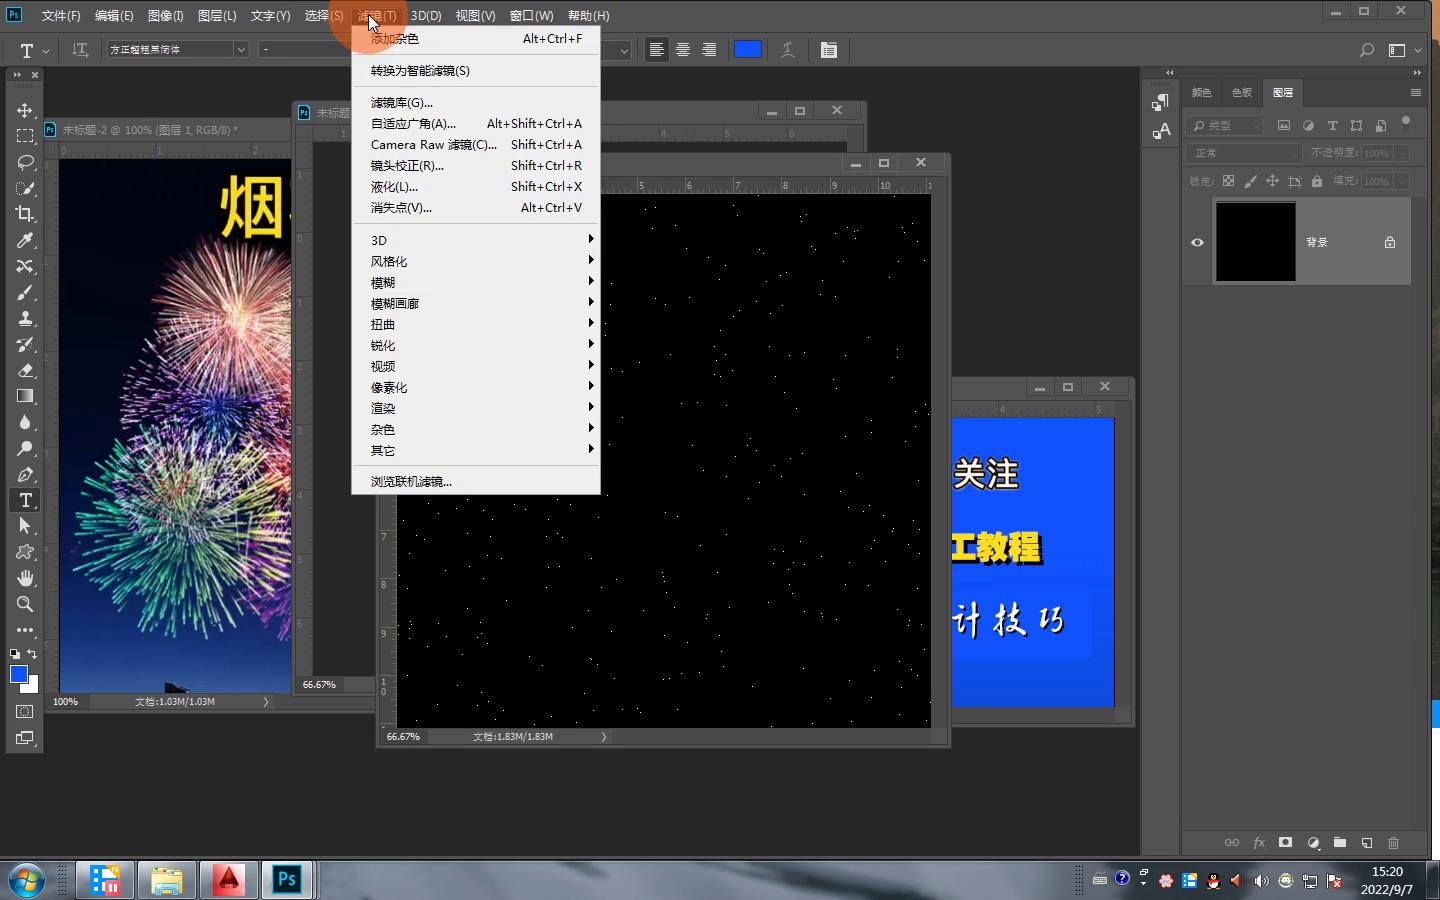
Task: Select the Crop tool
Action: point(25,214)
